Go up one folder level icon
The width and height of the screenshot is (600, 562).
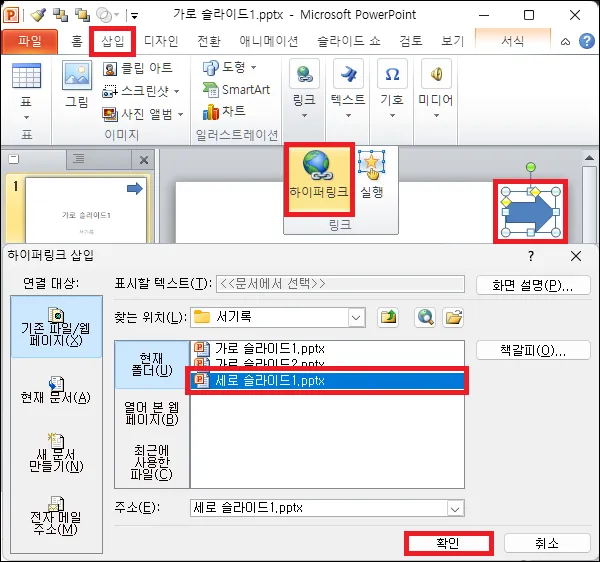click(x=388, y=318)
